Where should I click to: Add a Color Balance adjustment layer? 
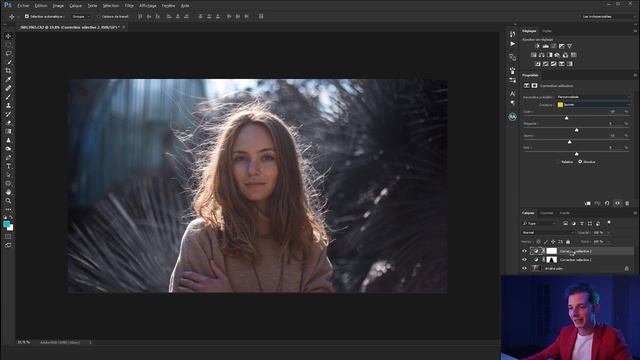tap(542, 55)
